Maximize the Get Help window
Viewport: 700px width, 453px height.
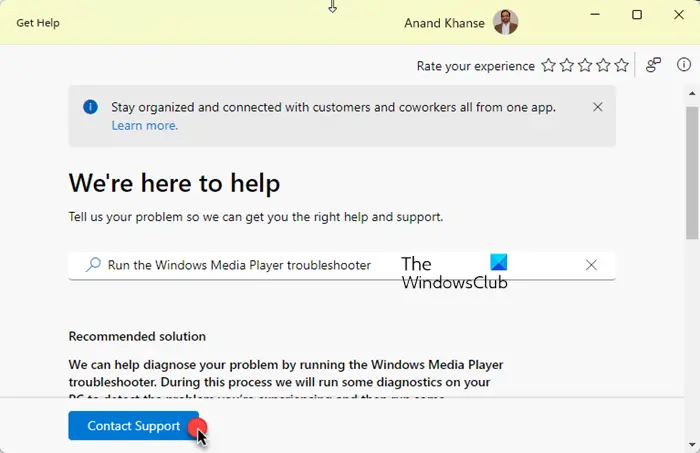pos(637,15)
